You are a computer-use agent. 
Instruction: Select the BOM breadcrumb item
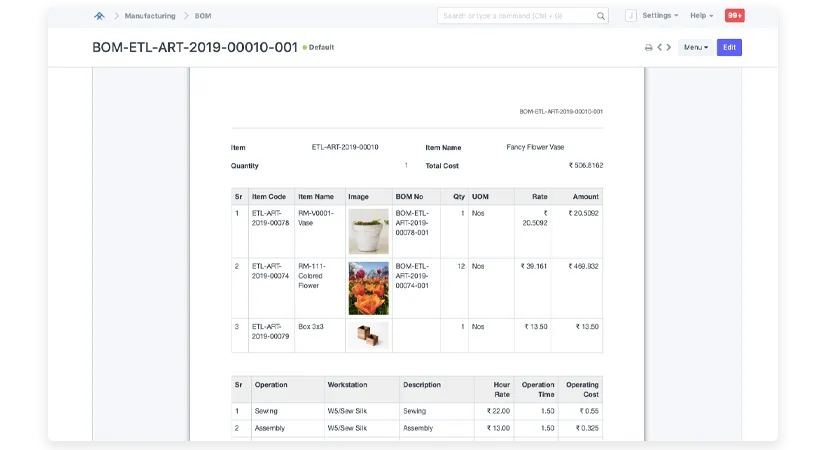coord(203,16)
